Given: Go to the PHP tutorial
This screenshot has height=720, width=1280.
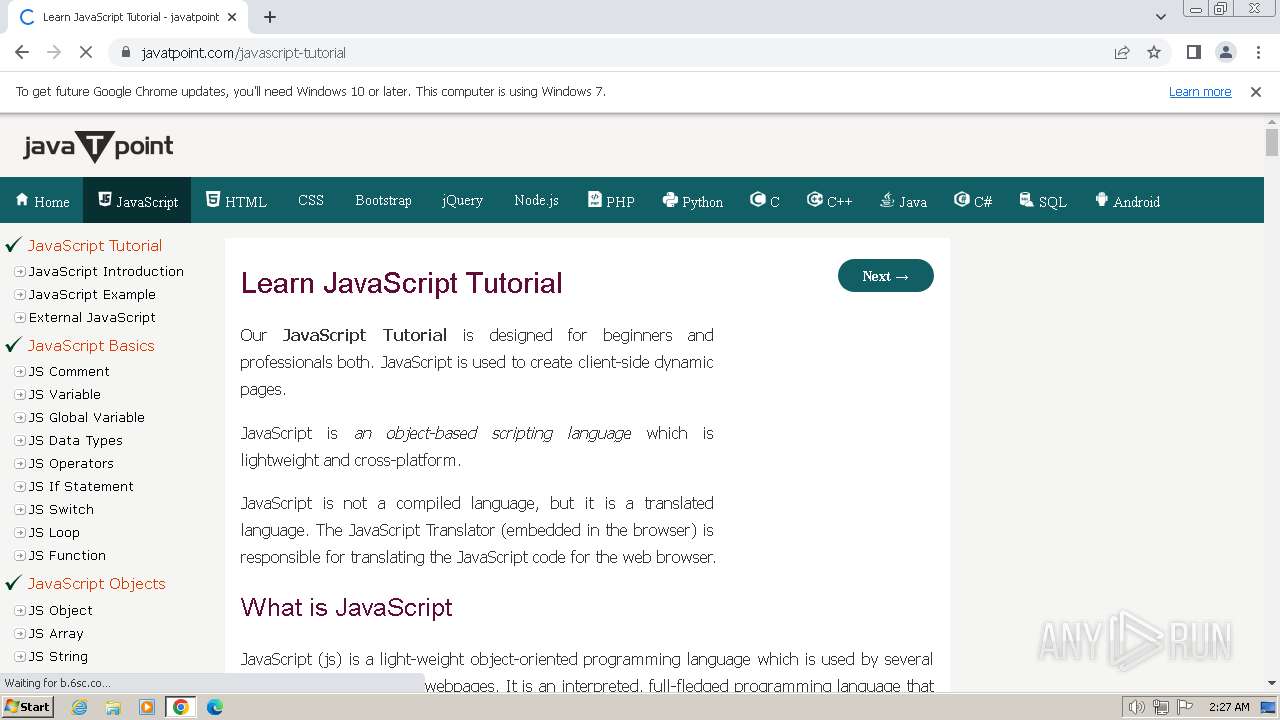Looking at the screenshot, I should click(x=611, y=201).
